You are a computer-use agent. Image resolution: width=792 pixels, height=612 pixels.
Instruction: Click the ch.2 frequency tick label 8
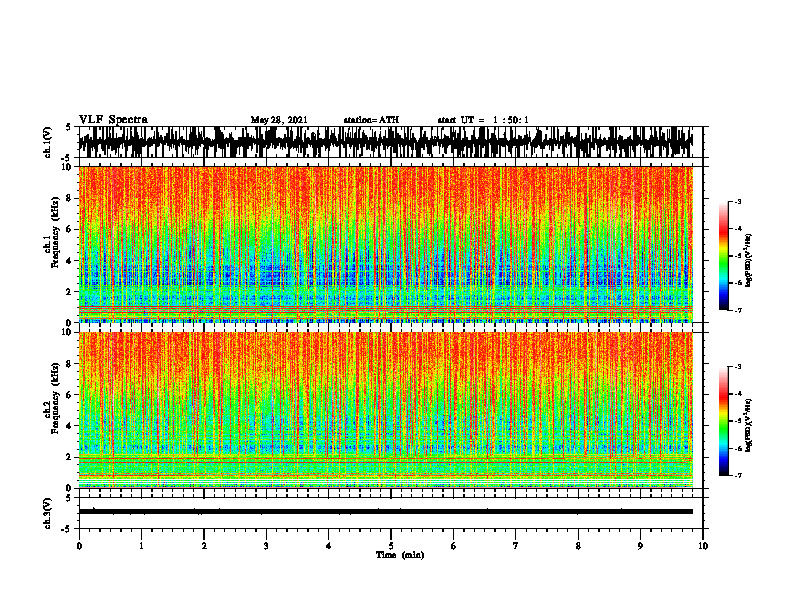(69, 364)
